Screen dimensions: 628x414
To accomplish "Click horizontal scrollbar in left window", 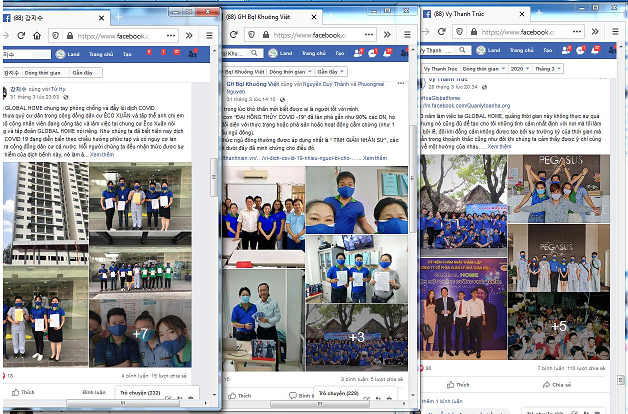I will tap(123, 403).
